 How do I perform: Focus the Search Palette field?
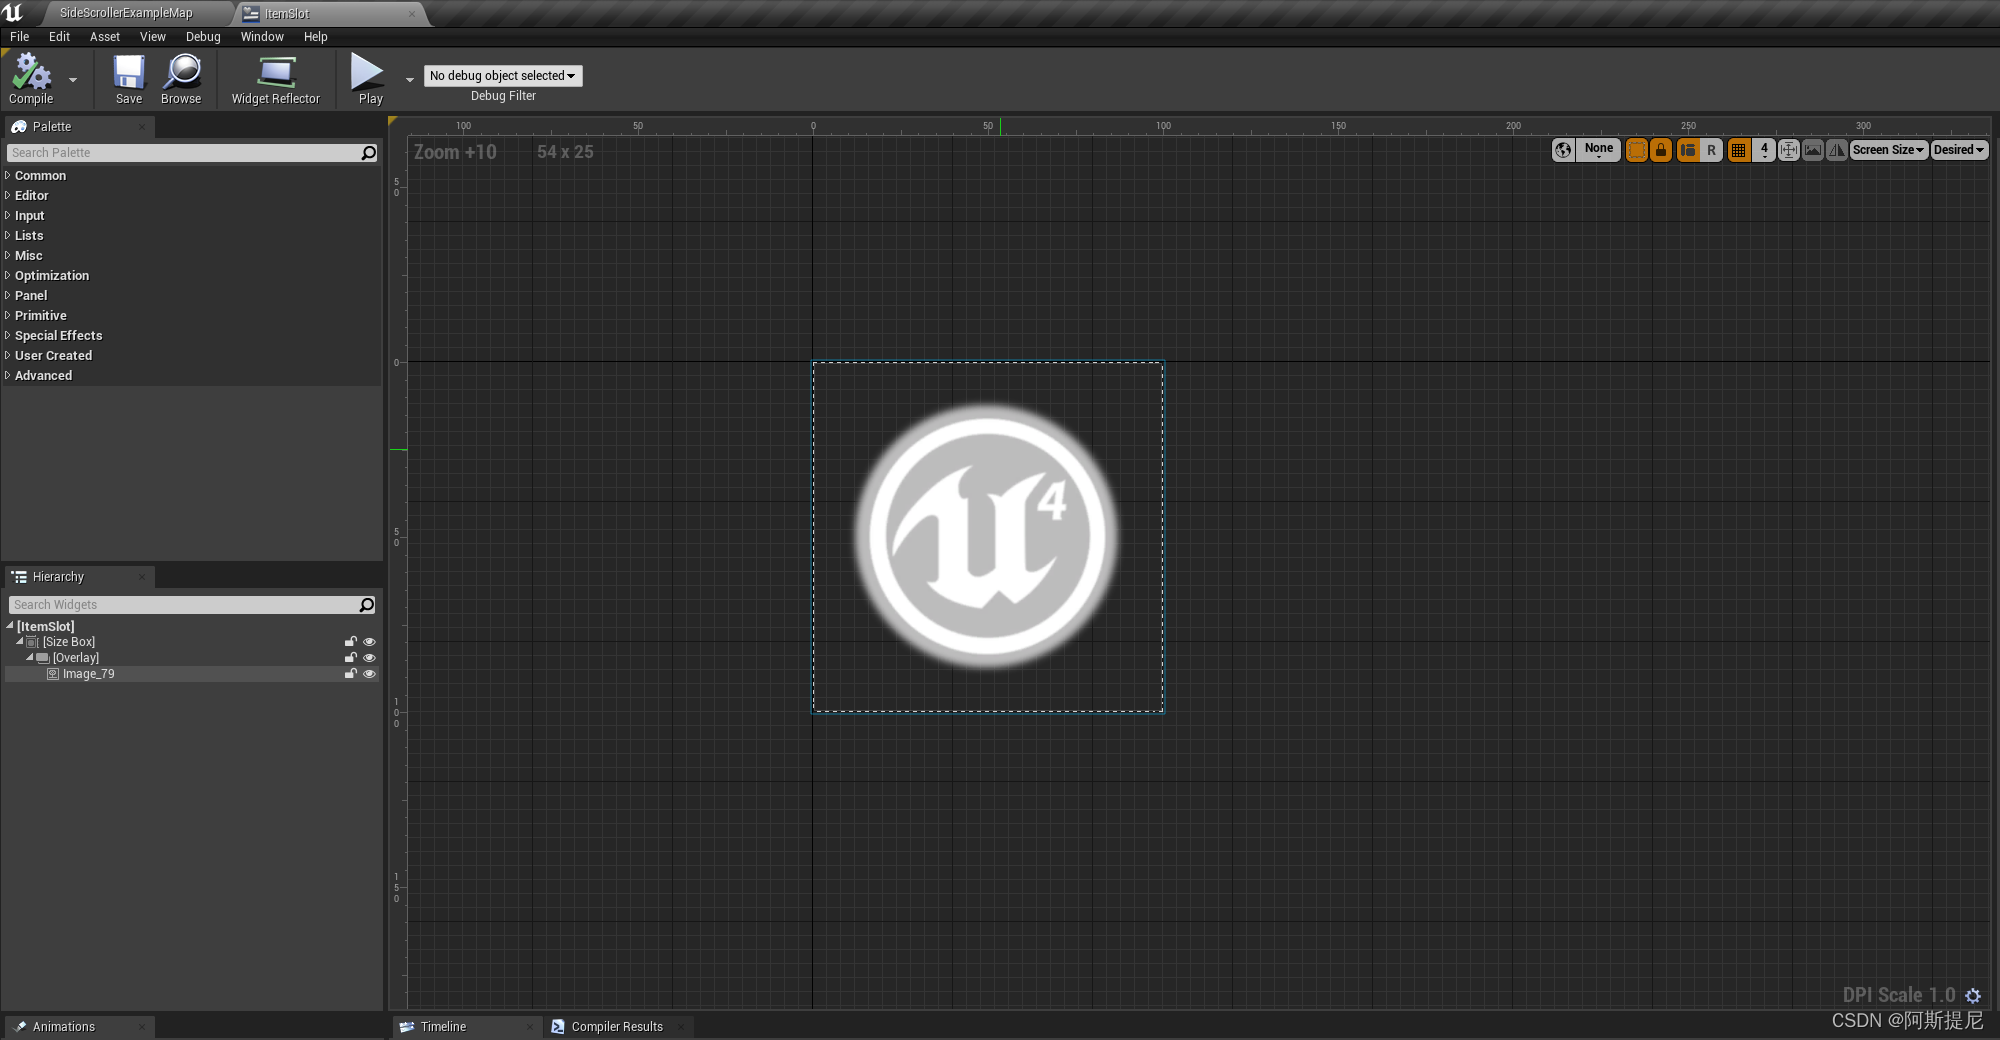click(184, 153)
